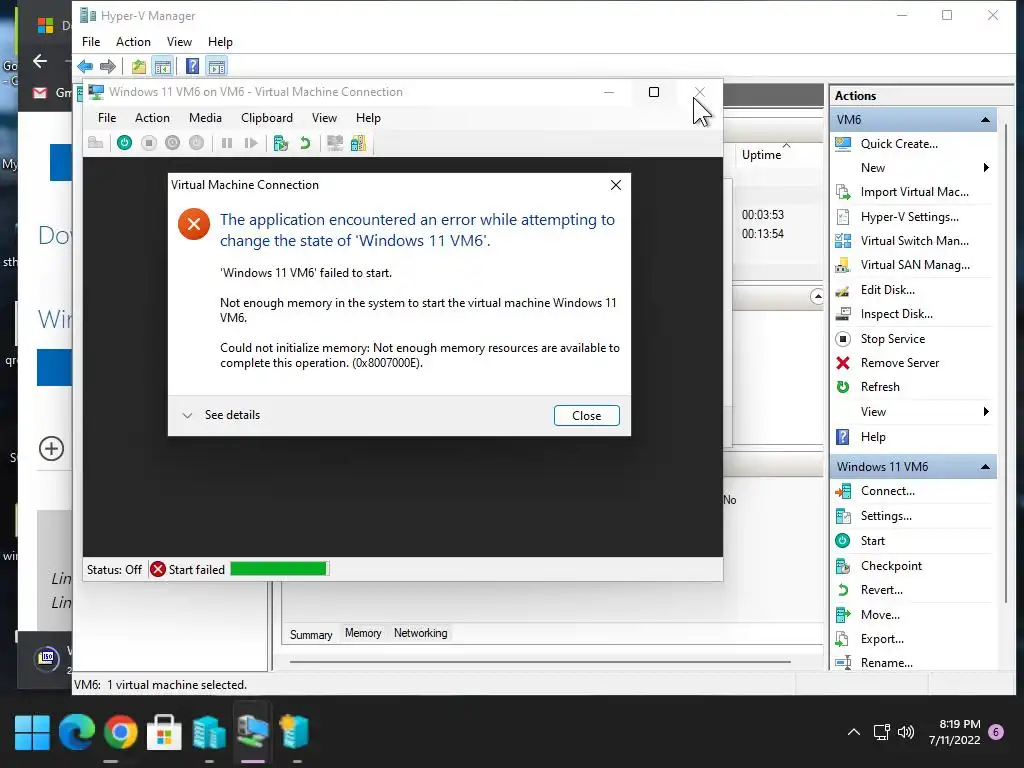Open Virtual Switch Manager action

(914, 241)
